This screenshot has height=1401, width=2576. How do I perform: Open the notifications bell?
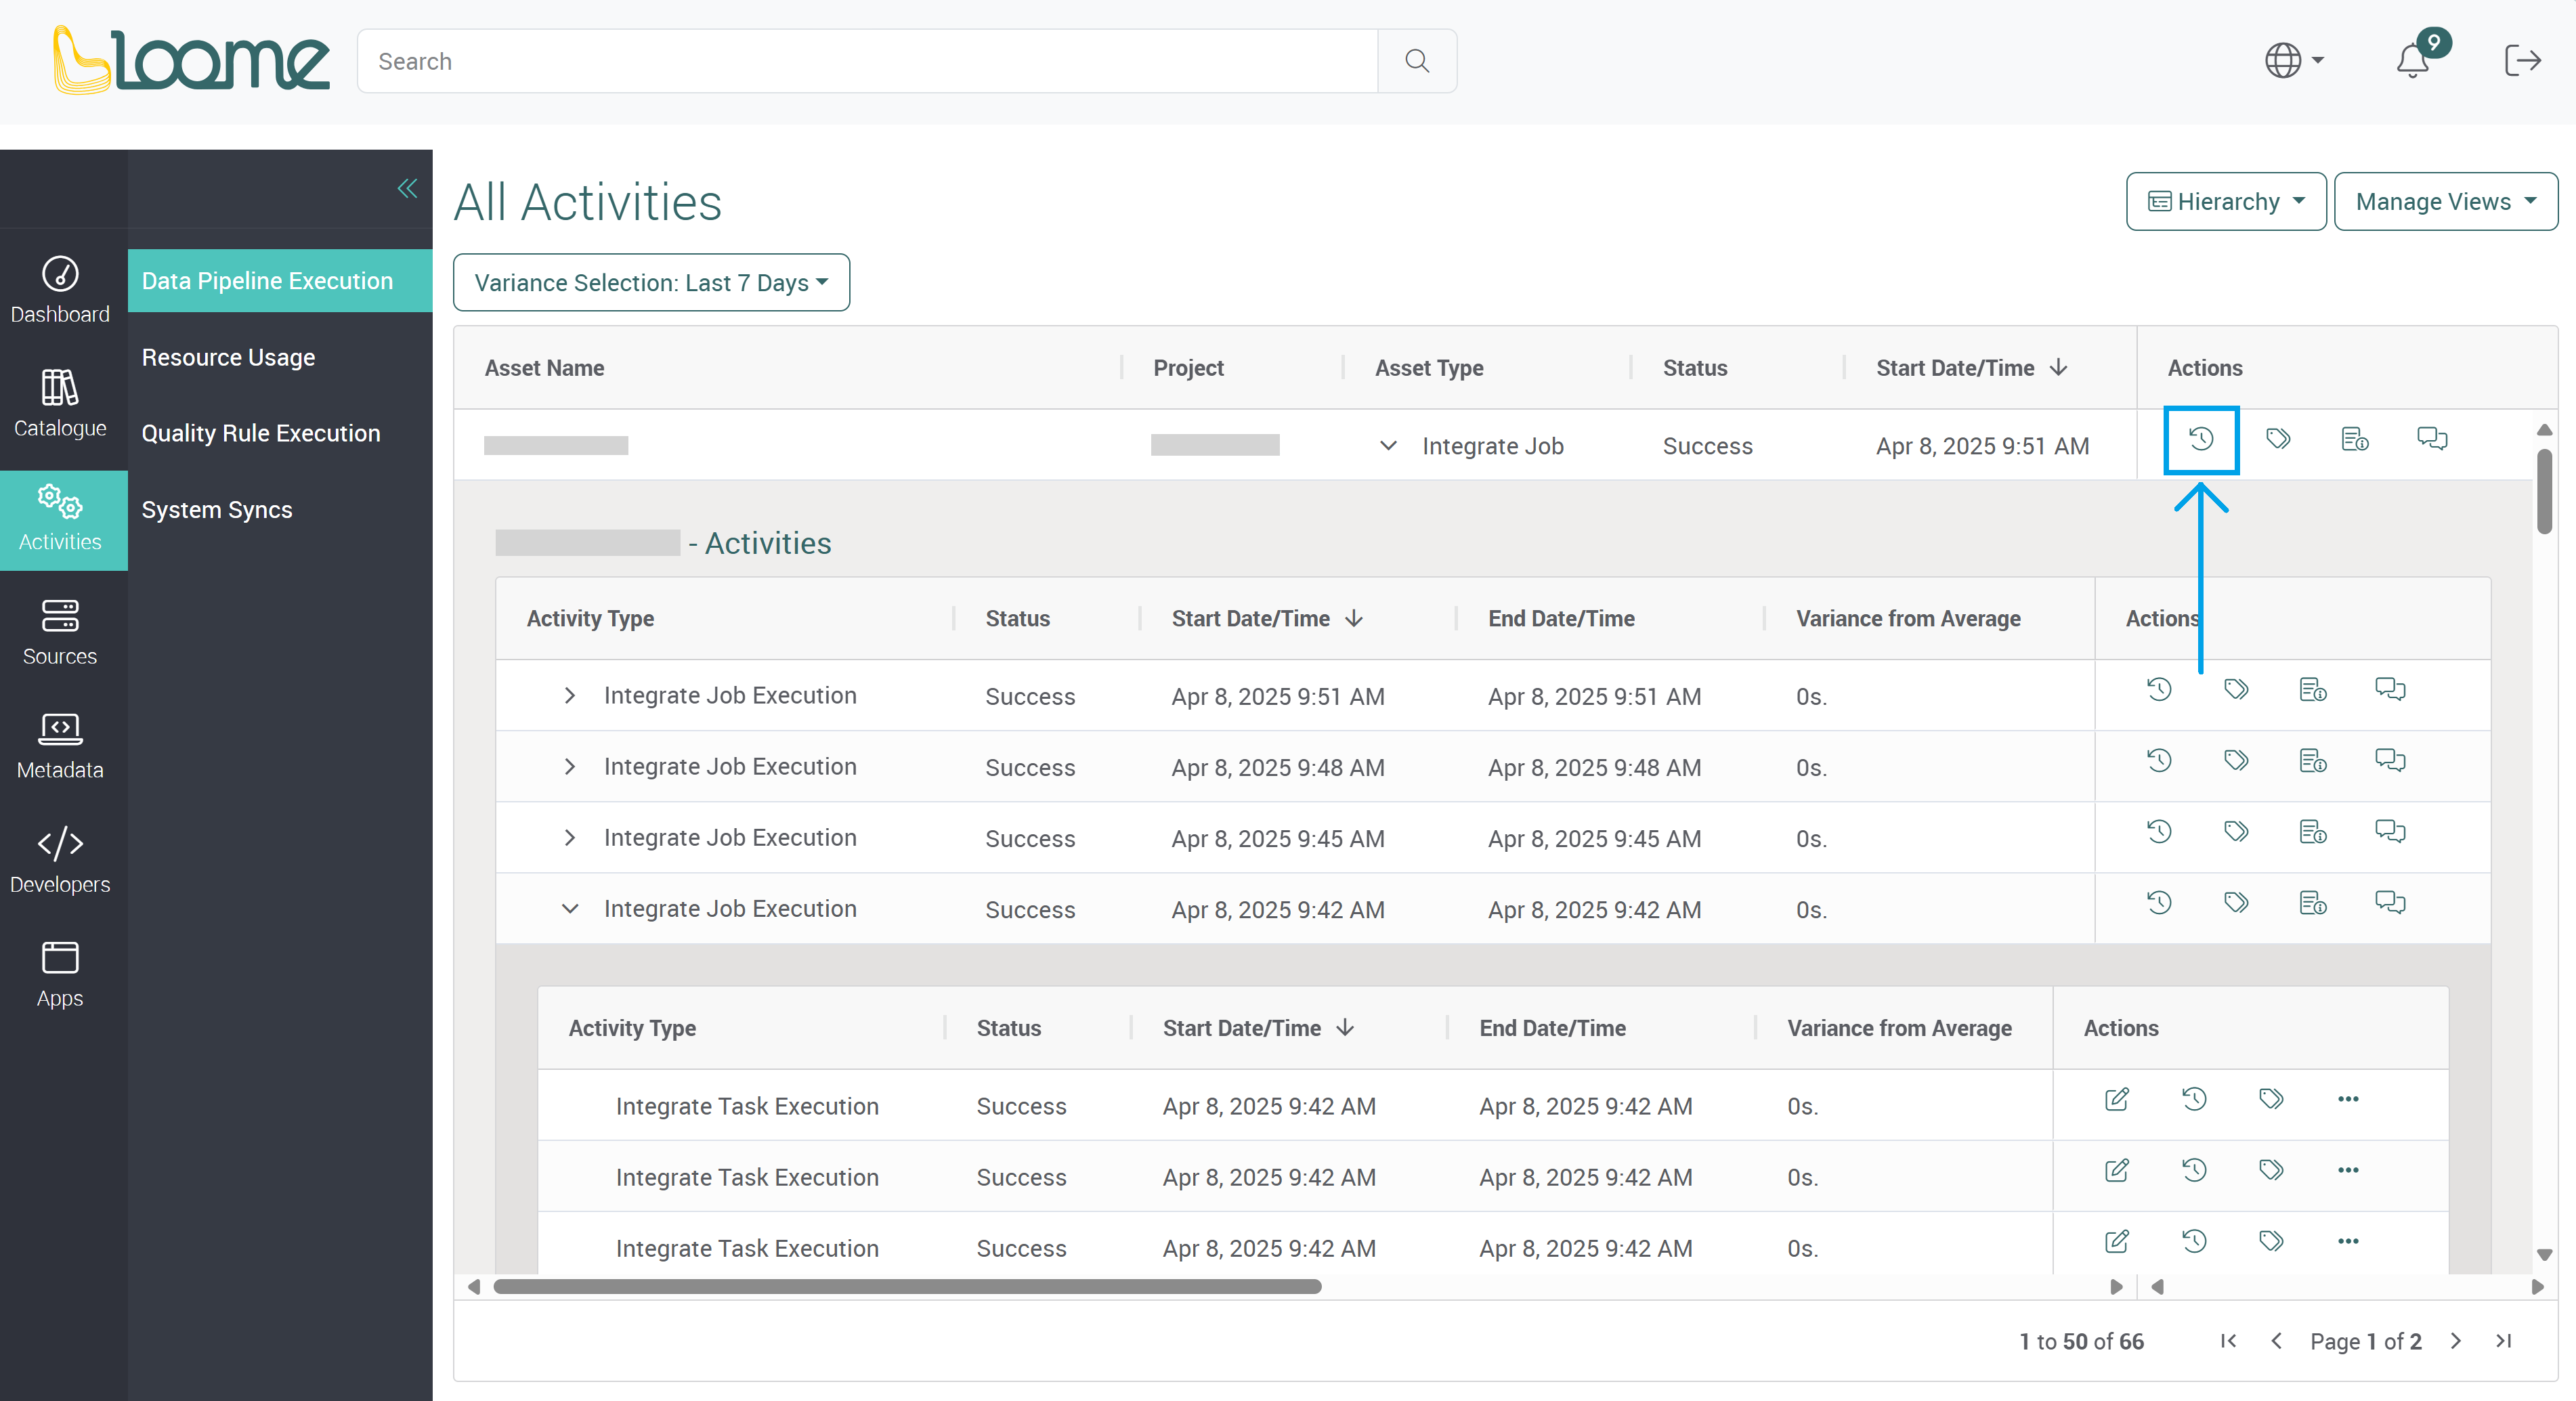2412,61
